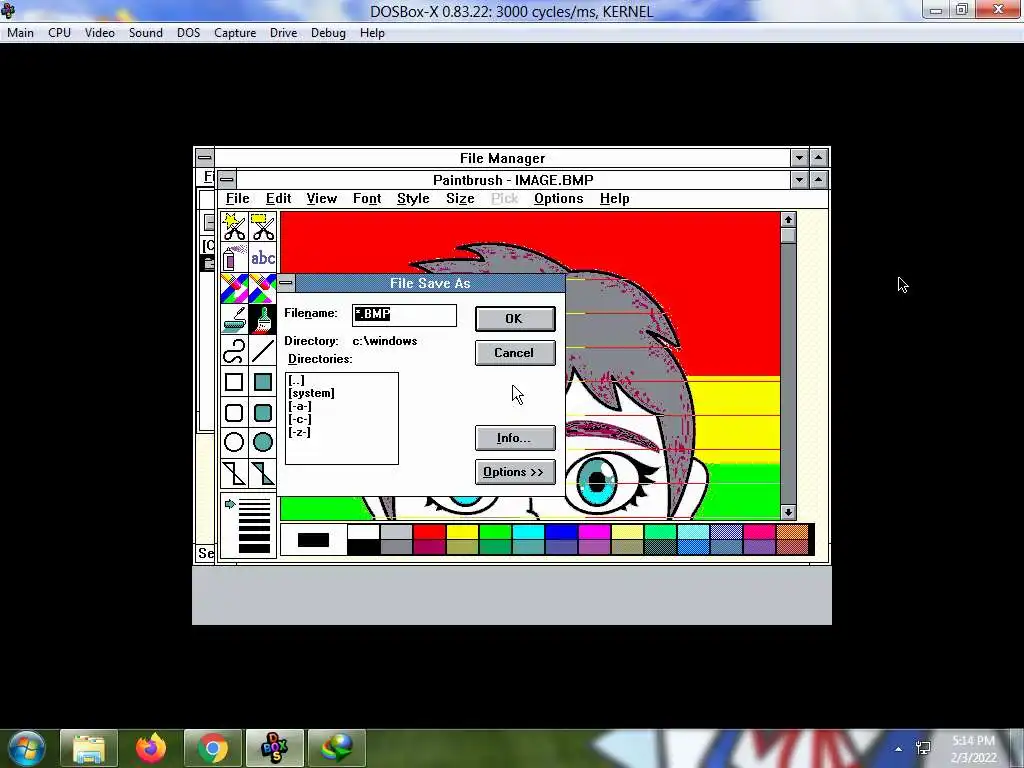
Task: Pick the hollow Rounded Box tool
Action: click(234, 412)
